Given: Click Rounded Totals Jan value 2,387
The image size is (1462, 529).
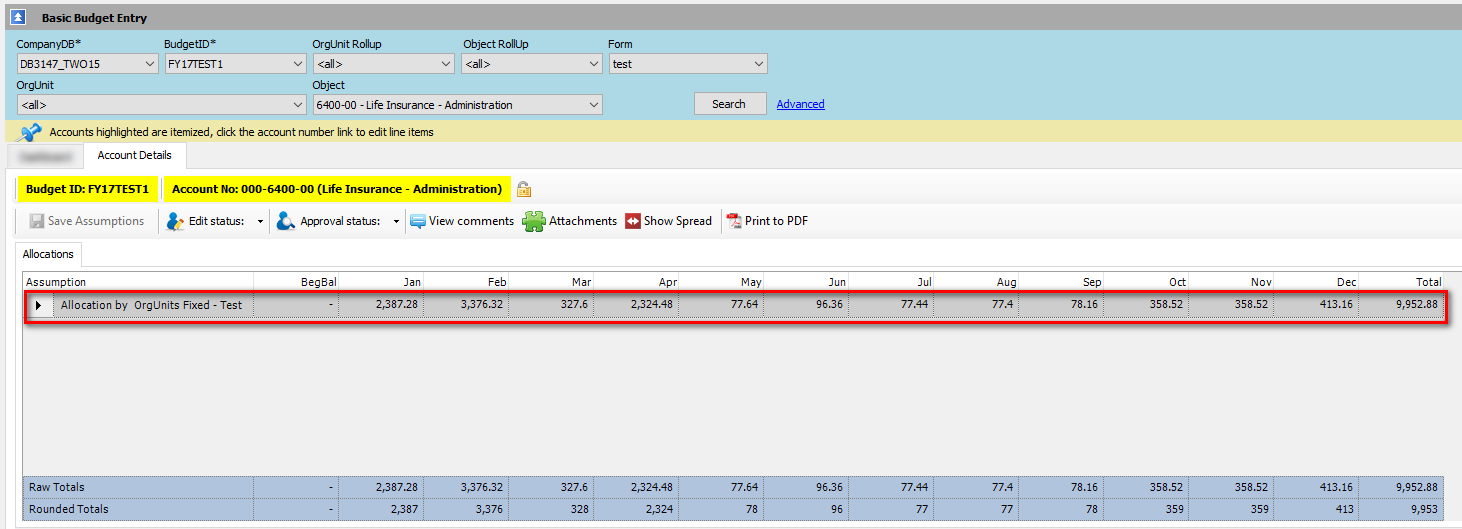Looking at the screenshot, I should pyautogui.click(x=381, y=509).
